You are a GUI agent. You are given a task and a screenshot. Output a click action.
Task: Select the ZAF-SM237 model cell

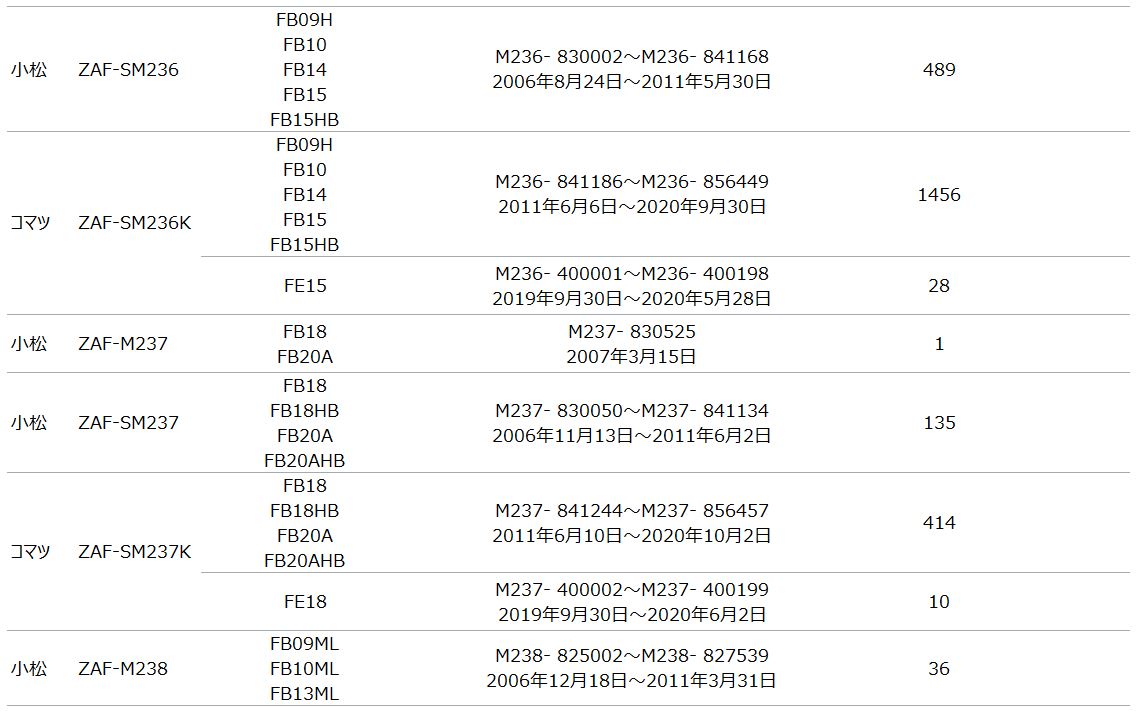[x=128, y=423]
